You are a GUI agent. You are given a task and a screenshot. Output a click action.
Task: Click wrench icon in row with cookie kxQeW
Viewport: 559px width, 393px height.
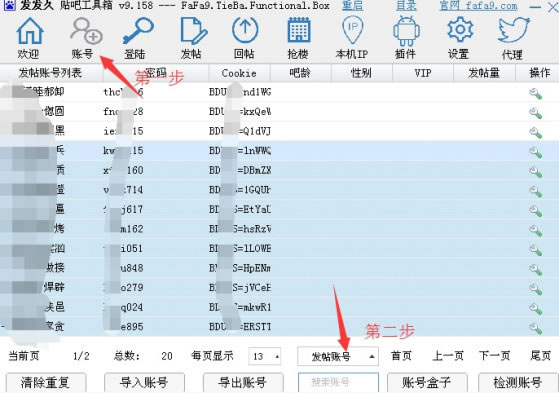pyautogui.click(x=535, y=113)
